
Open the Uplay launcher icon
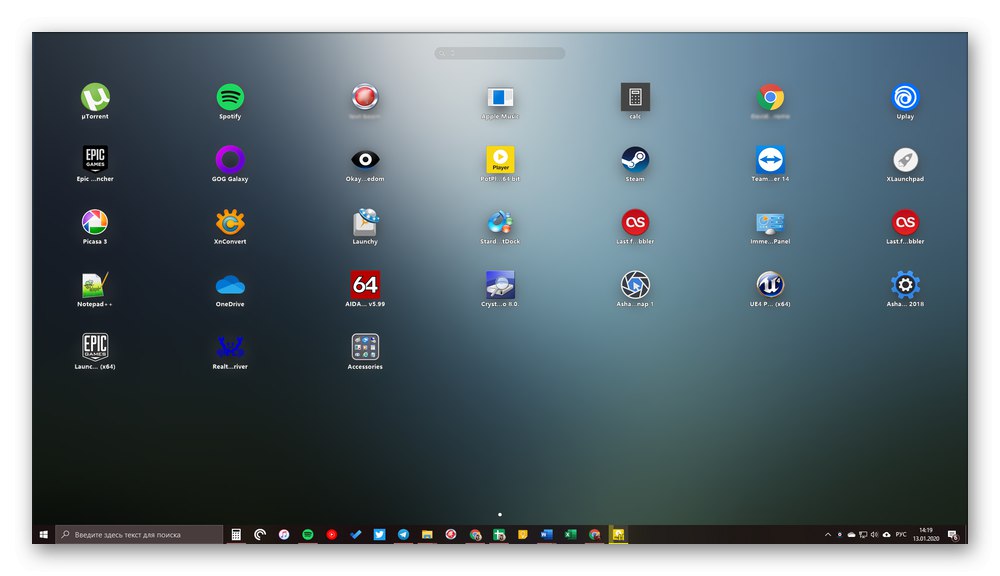click(x=905, y=98)
